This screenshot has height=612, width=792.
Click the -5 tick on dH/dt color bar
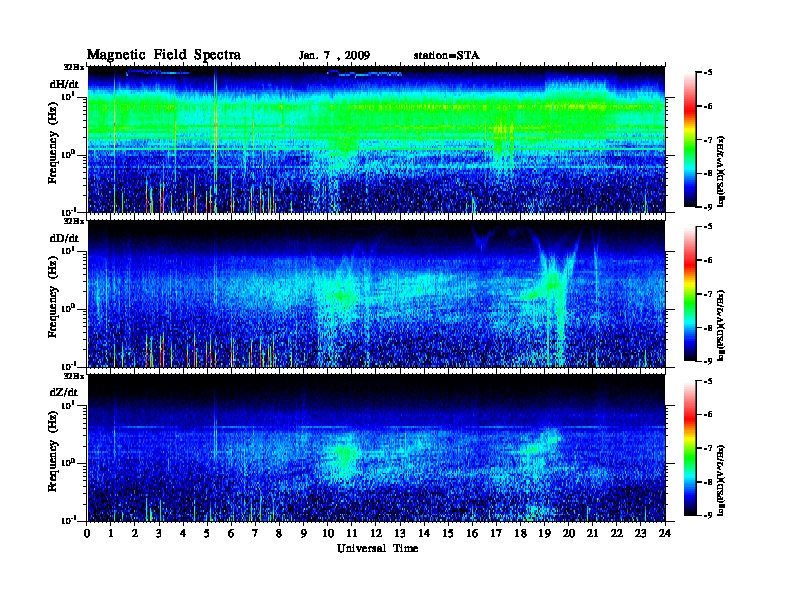[x=708, y=73]
